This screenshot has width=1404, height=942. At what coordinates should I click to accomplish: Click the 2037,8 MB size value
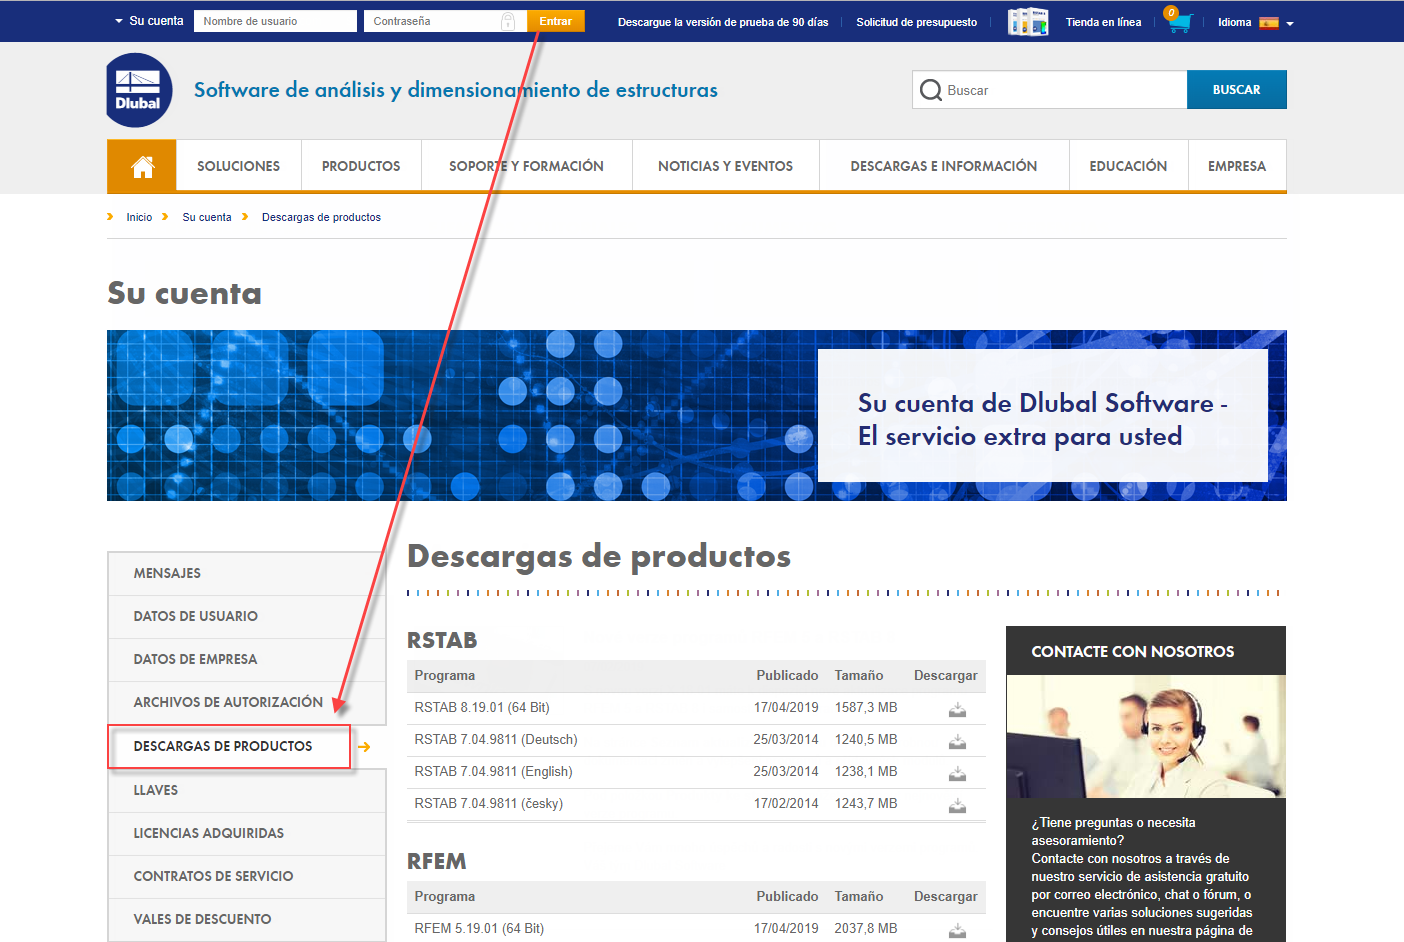[x=866, y=929]
